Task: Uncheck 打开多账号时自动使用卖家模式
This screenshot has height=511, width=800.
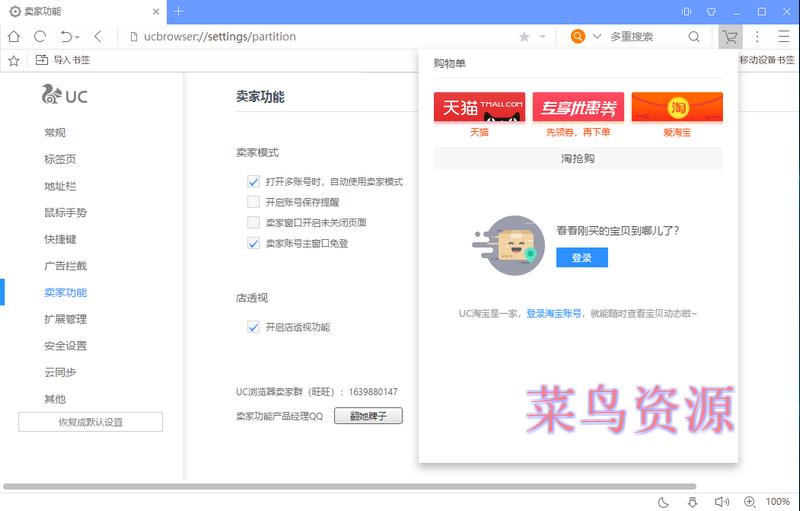Action: 253,182
